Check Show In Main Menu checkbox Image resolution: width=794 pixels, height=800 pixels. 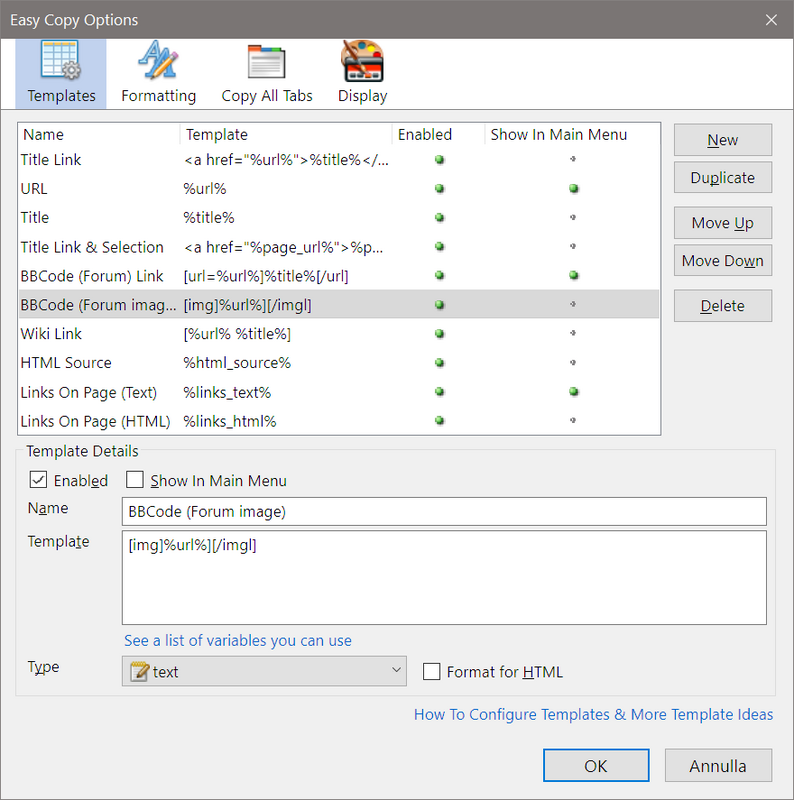pyautogui.click(x=135, y=480)
